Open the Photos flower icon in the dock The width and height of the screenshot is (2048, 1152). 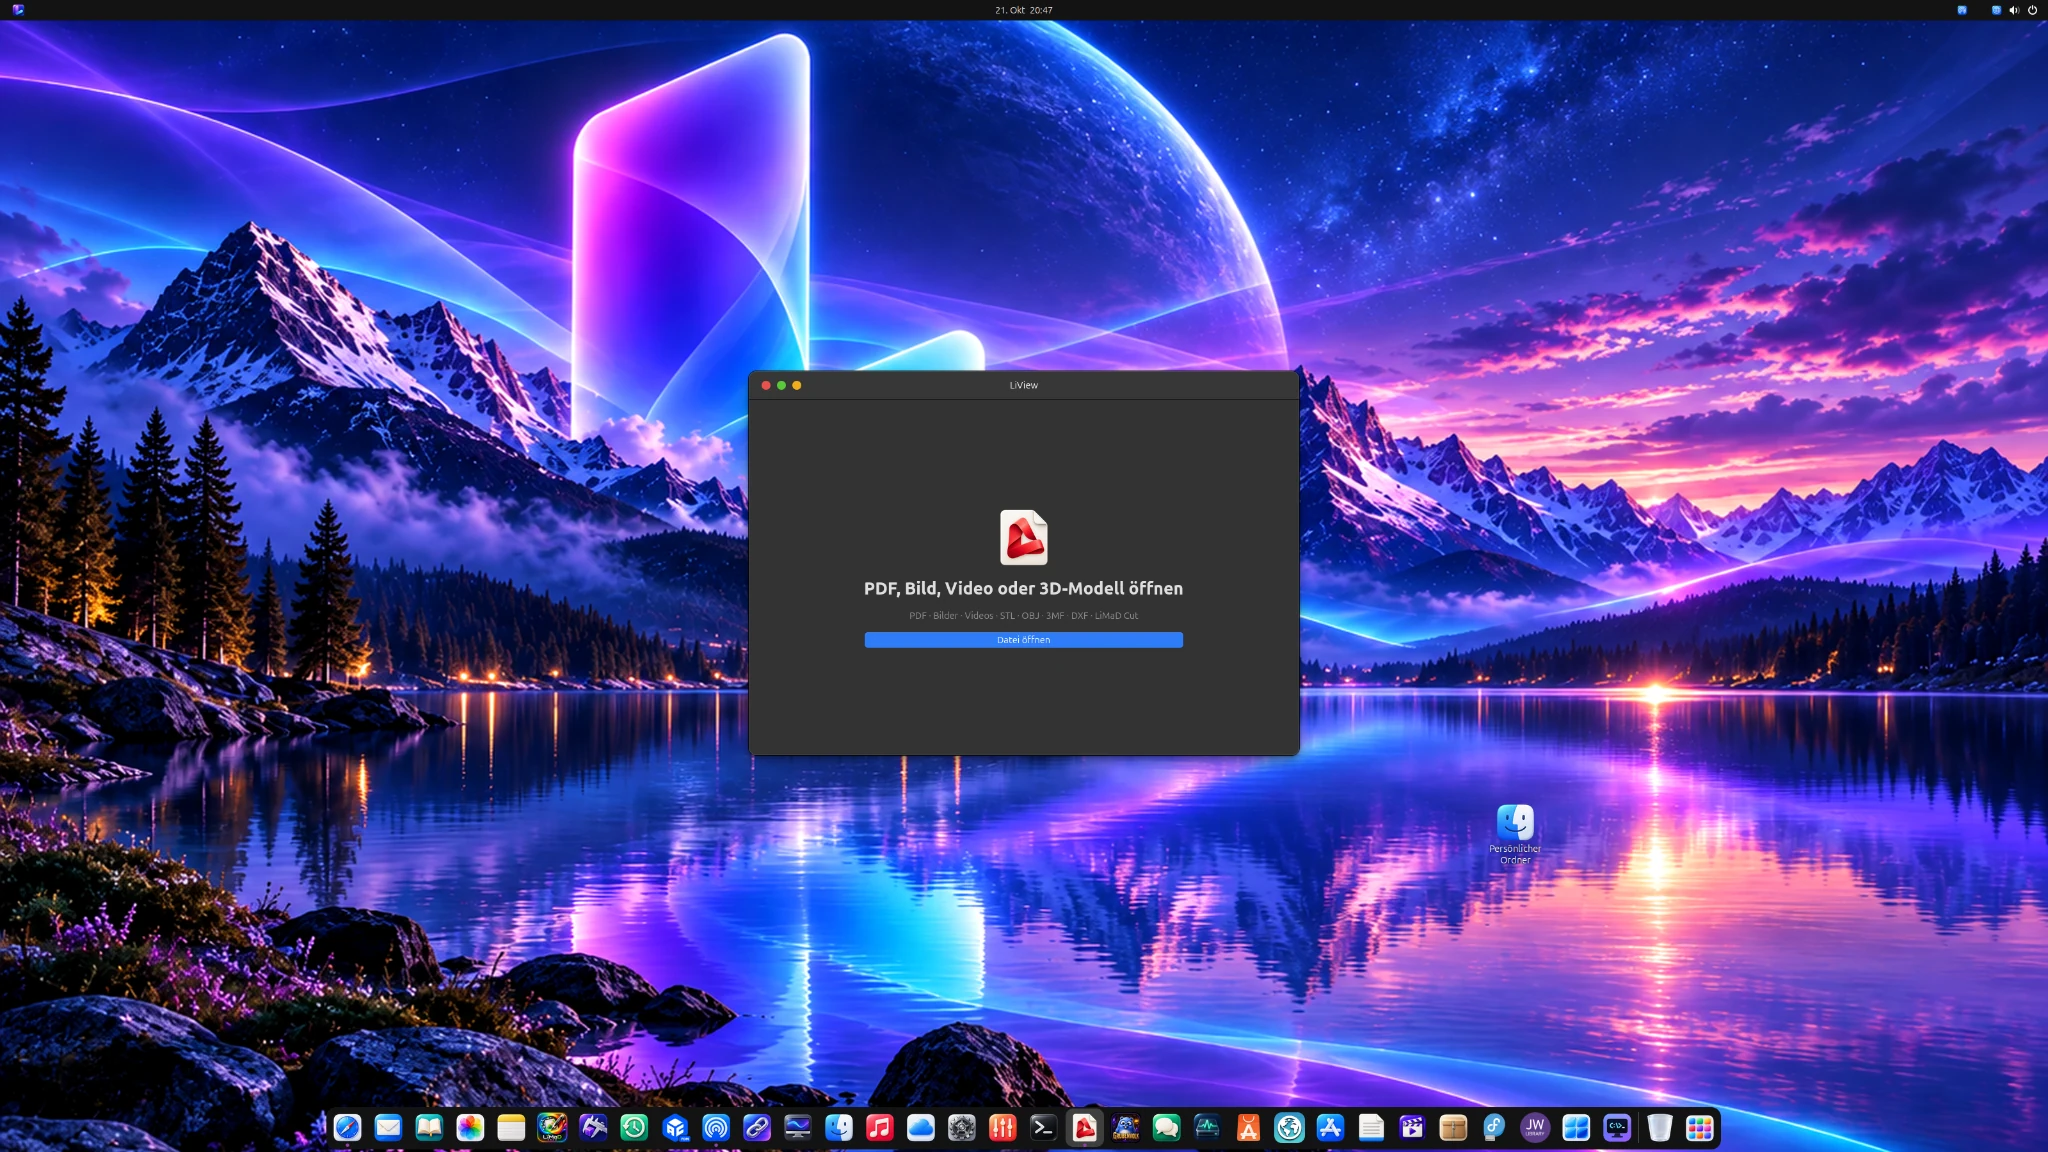click(x=470, y=1128)
